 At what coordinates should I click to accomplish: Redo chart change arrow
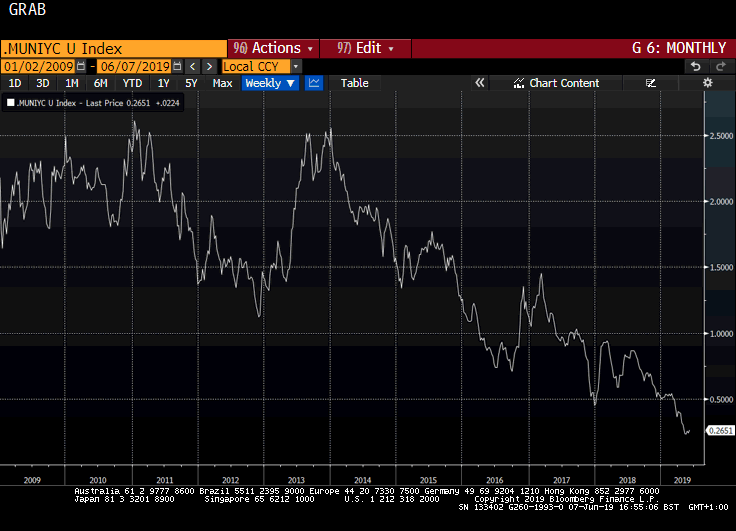(720, 67)
